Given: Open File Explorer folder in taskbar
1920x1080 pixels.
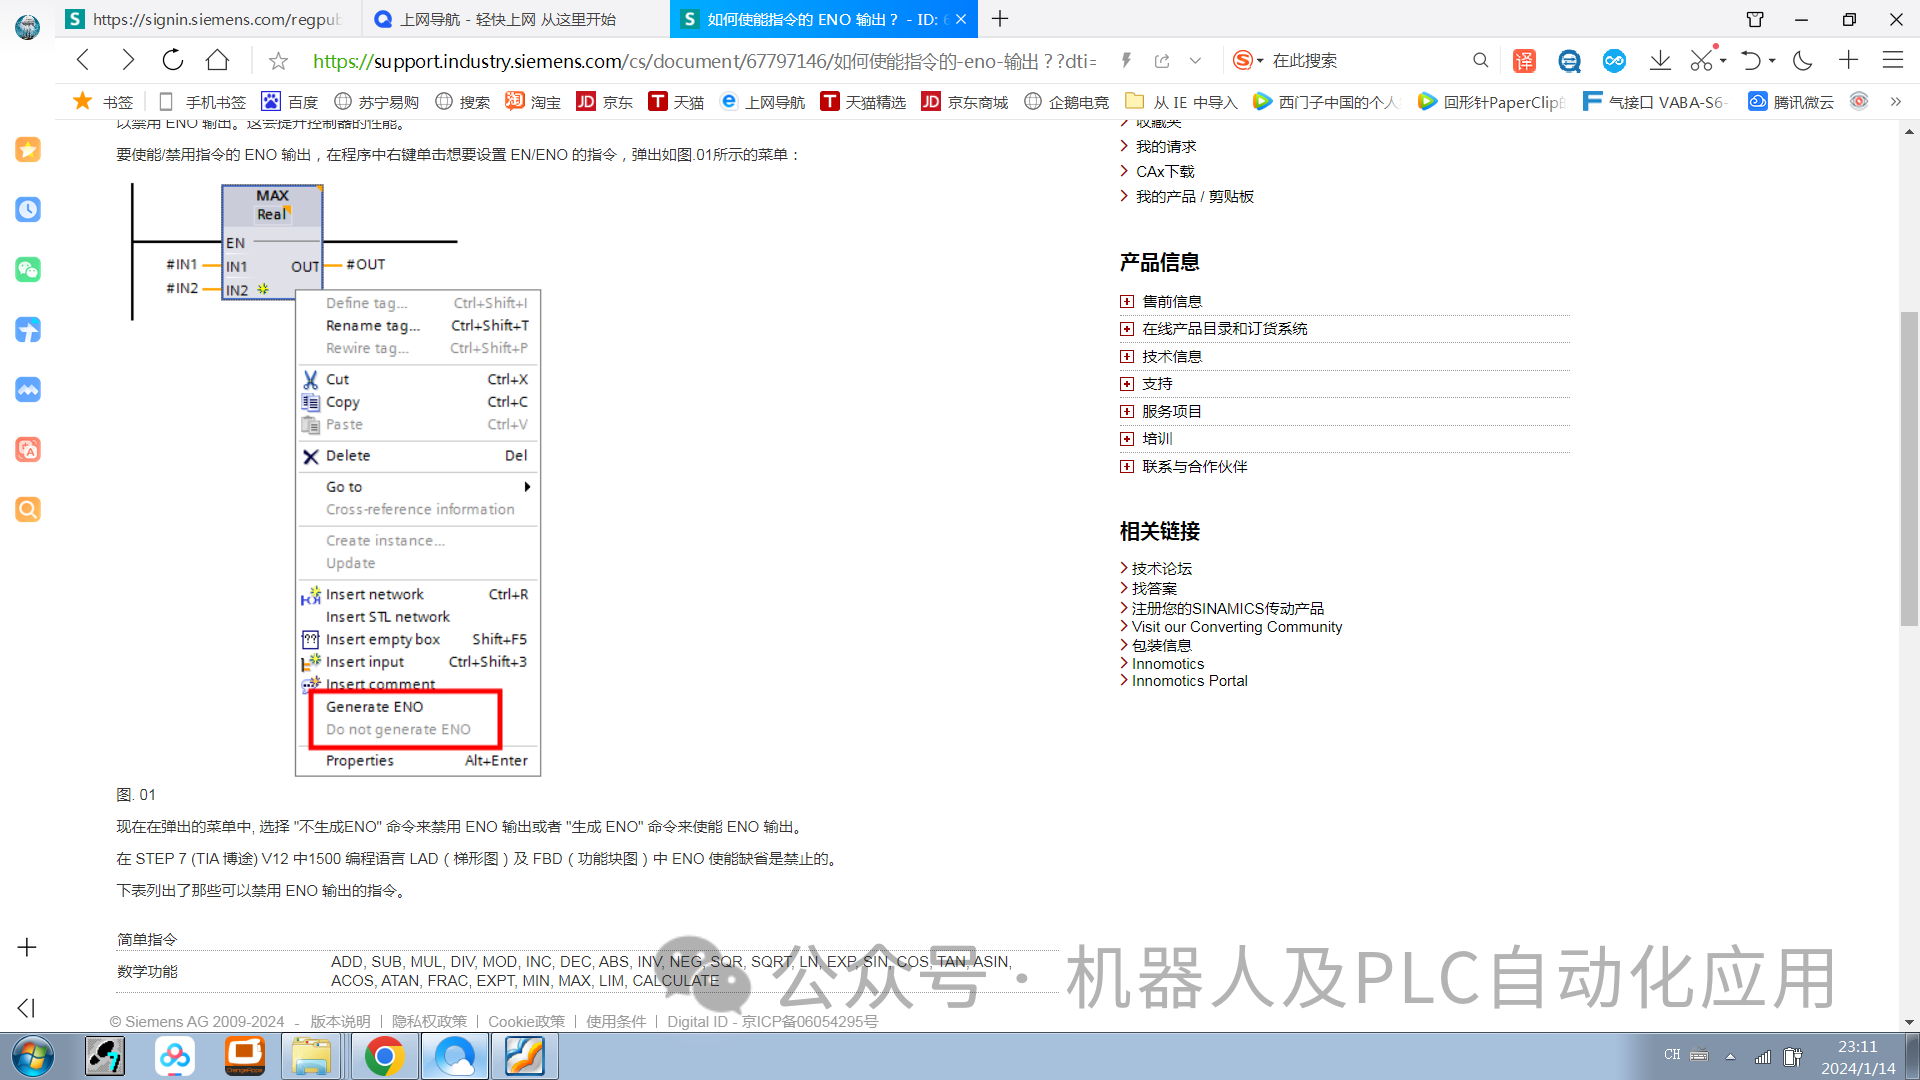Looking at the screenshot, I should tap(312, 1056).
